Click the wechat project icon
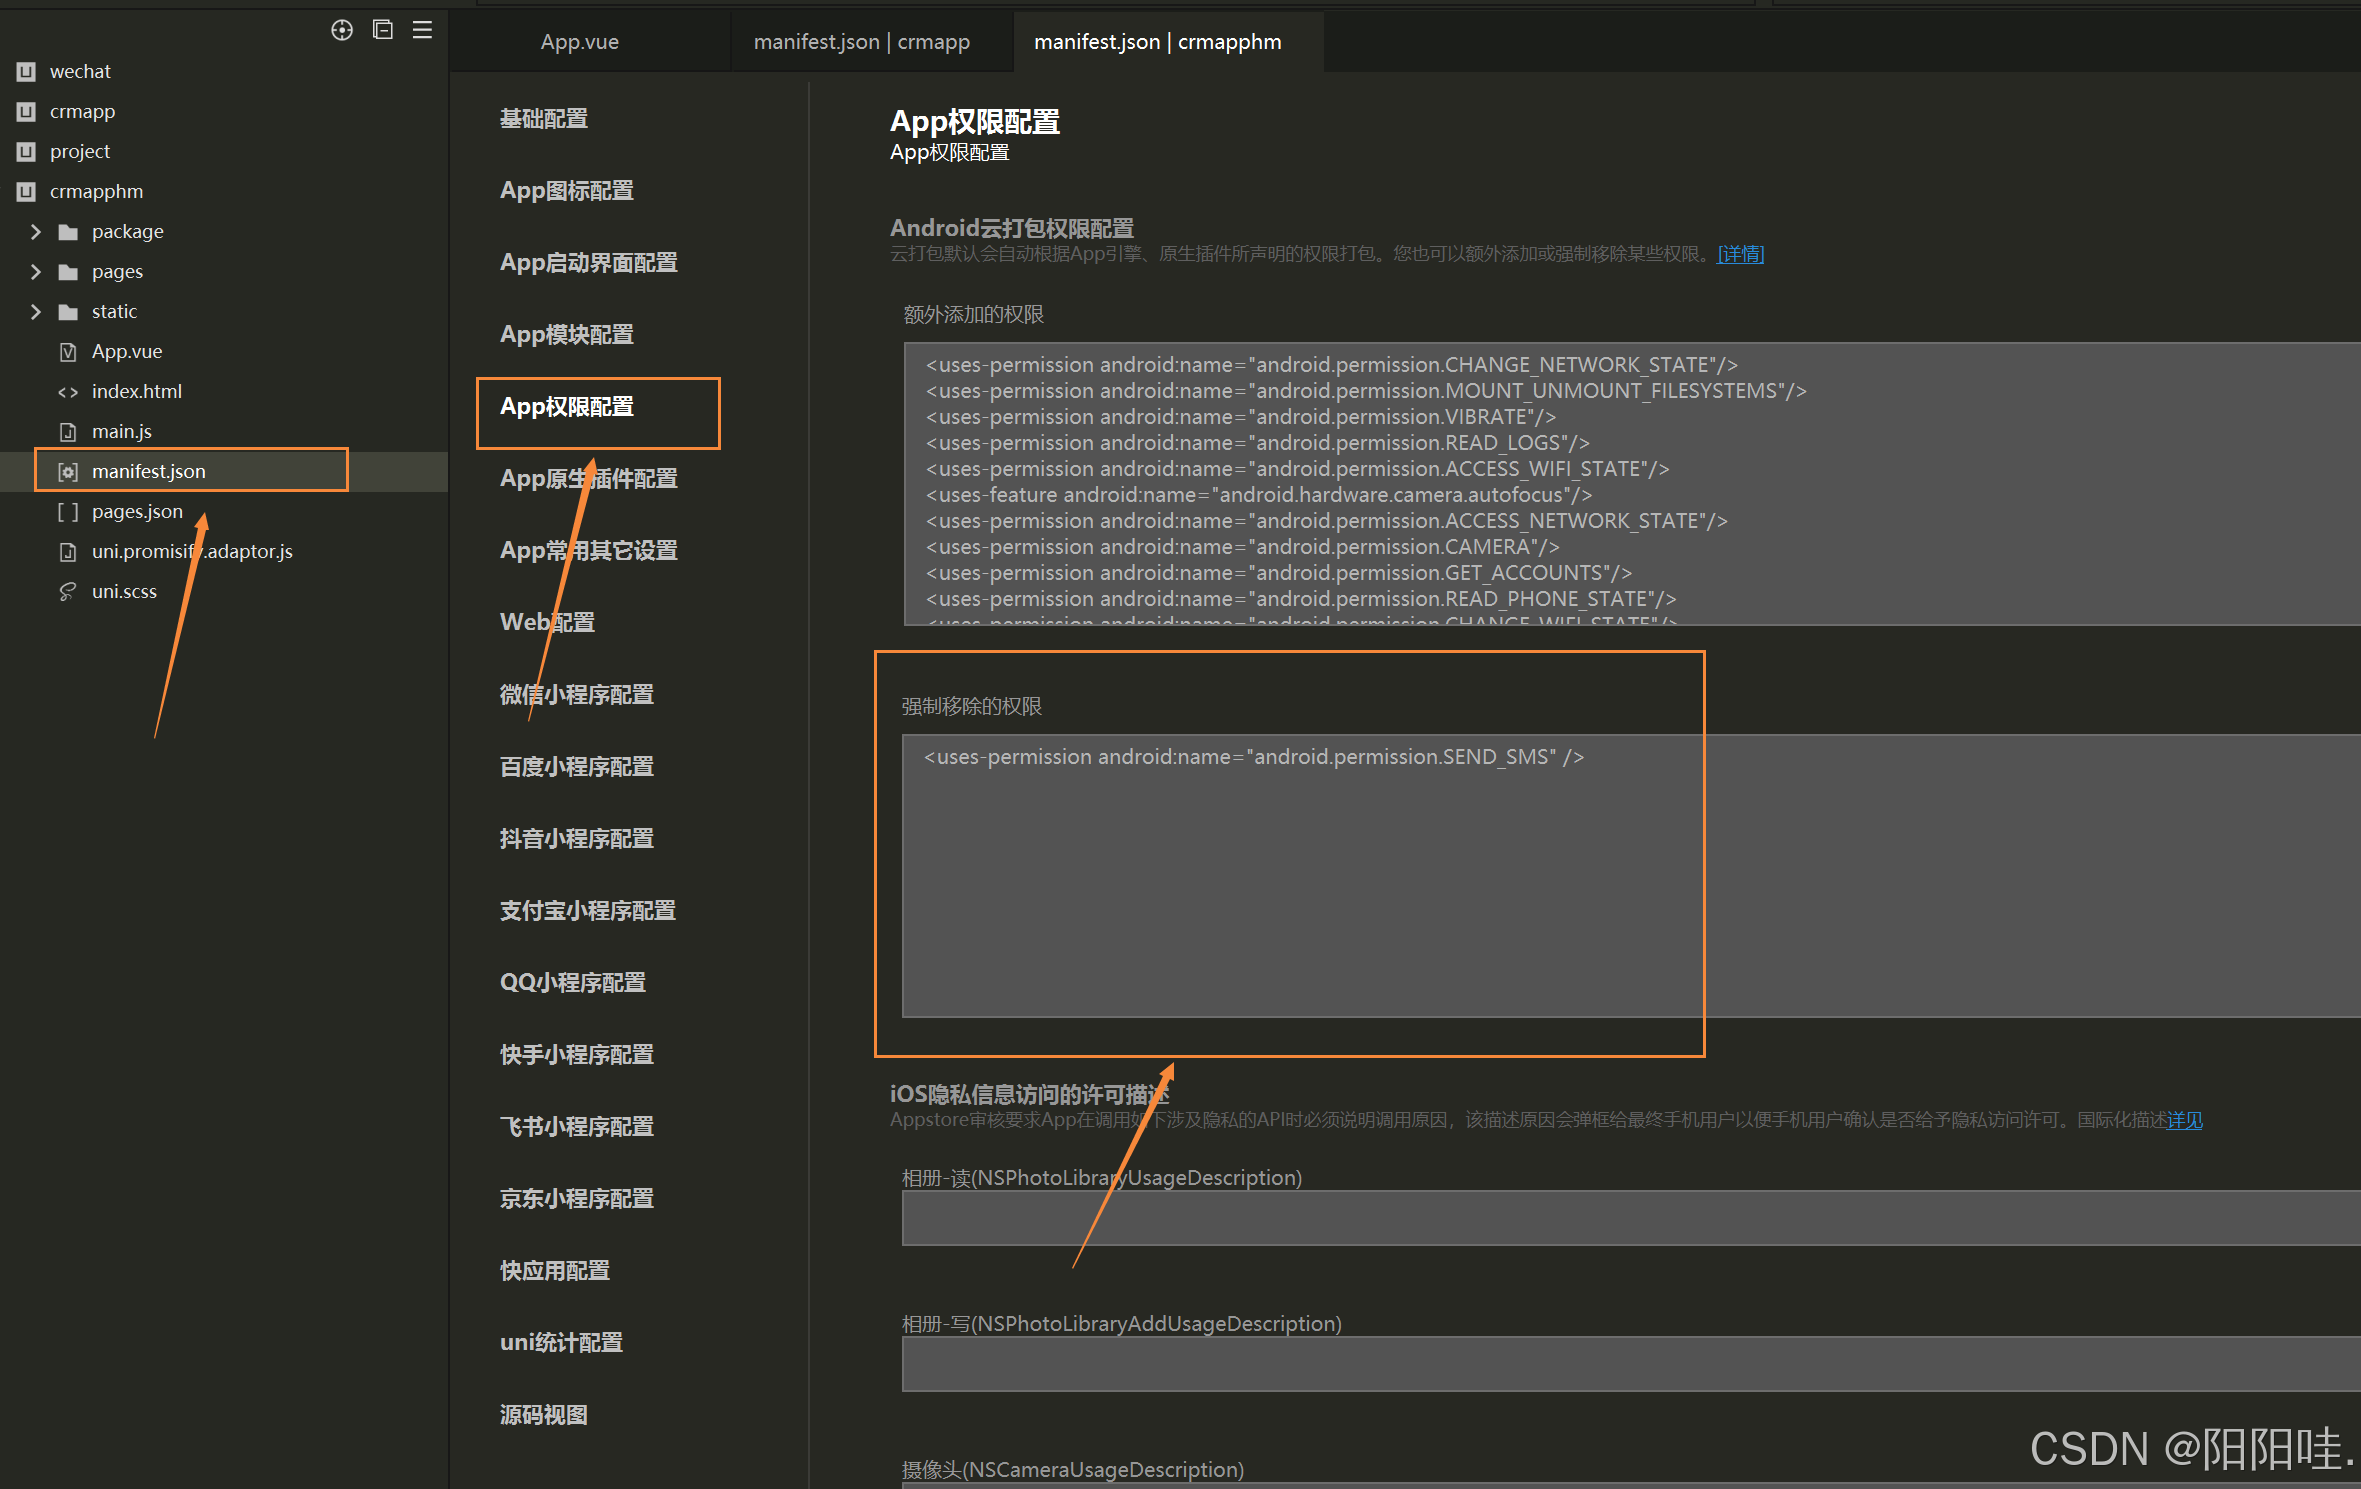The image size is (2361, 1489). pyautogui.click(x=26, y=72)
